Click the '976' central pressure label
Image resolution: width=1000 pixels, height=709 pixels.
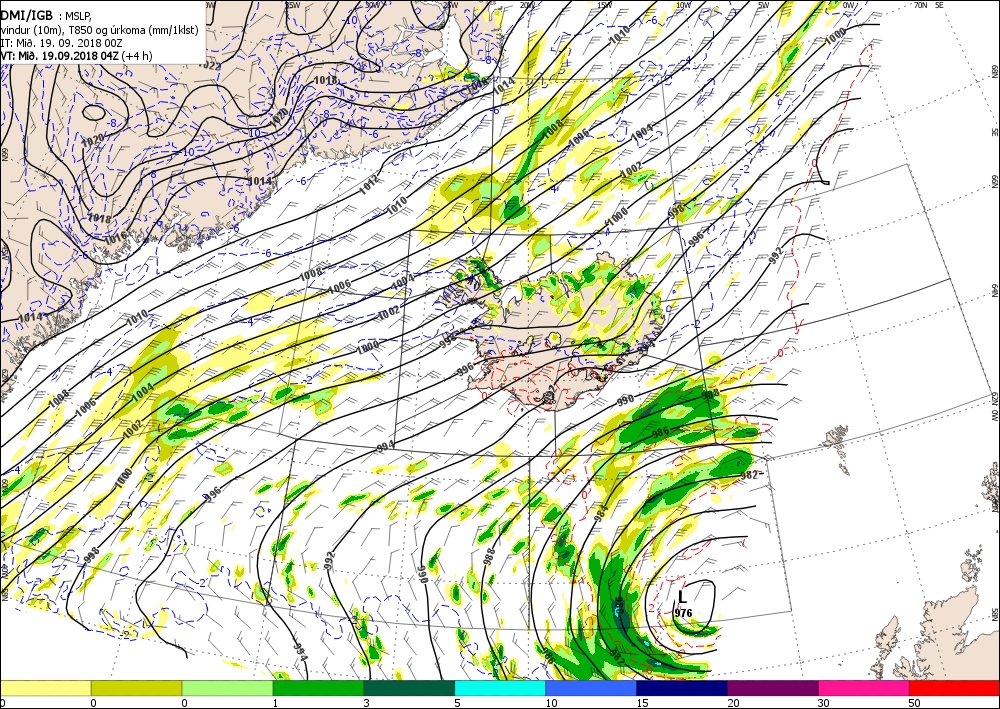[683, 613]
